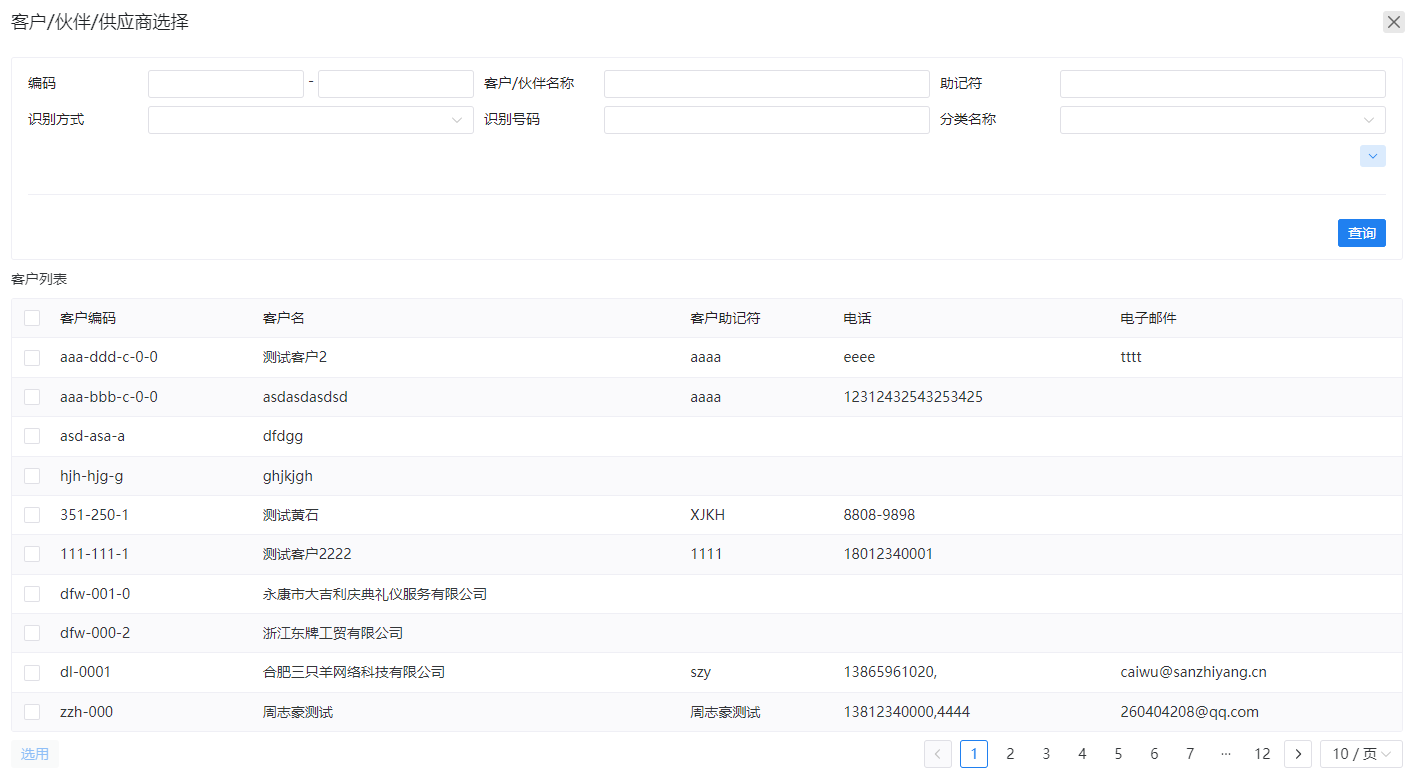Change page size from 10 / 页

[x=1360, y=754]
